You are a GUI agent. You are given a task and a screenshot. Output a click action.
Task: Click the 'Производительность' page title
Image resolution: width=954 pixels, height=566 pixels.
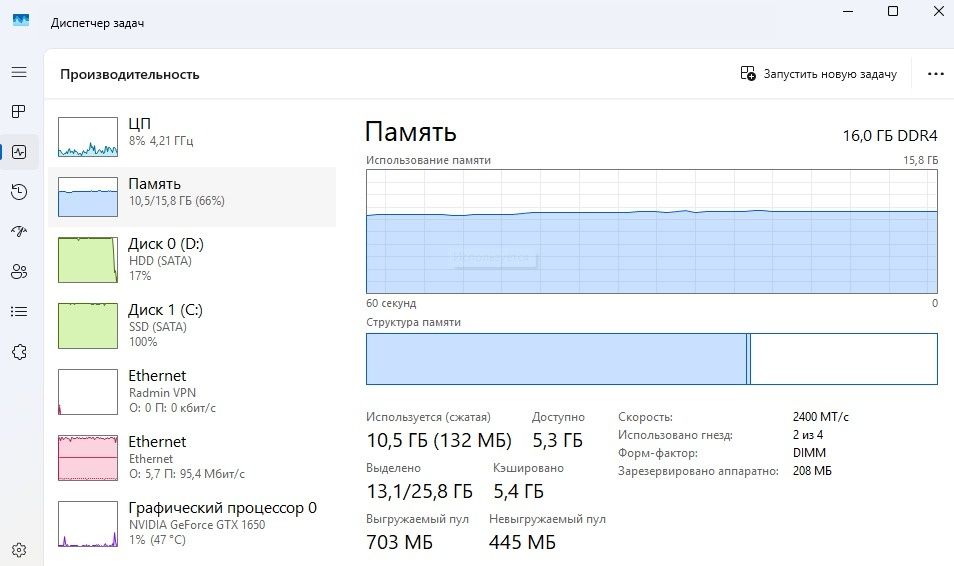pos(130,74)
